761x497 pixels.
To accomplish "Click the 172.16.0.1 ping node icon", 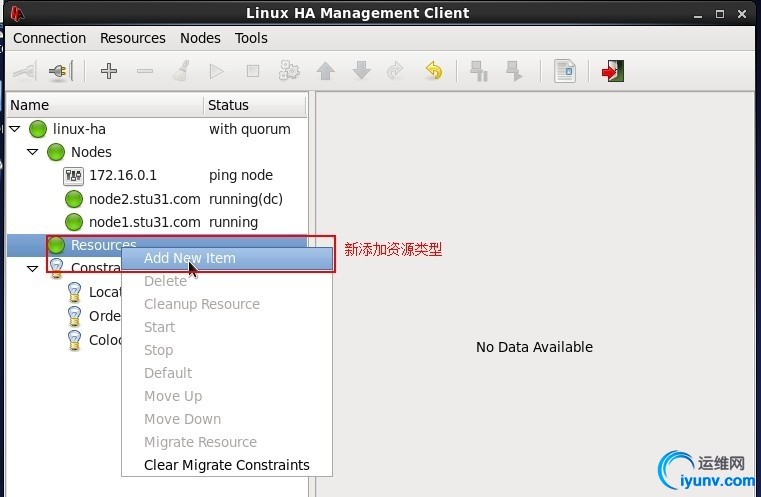I will click(73, 176).
